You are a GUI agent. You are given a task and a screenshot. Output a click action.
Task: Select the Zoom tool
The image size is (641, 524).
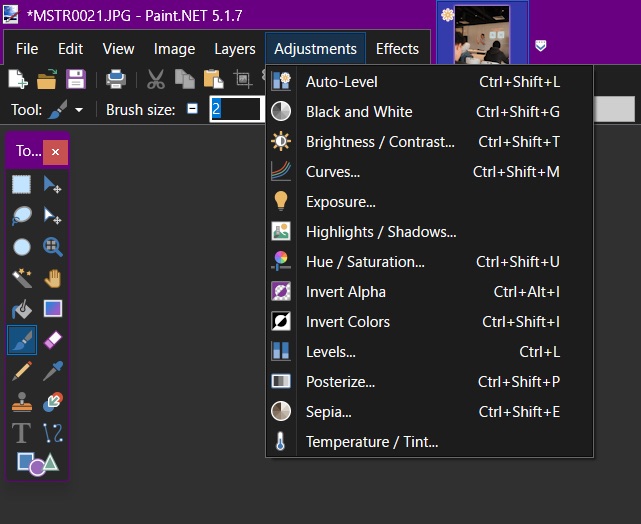[53, 247]
